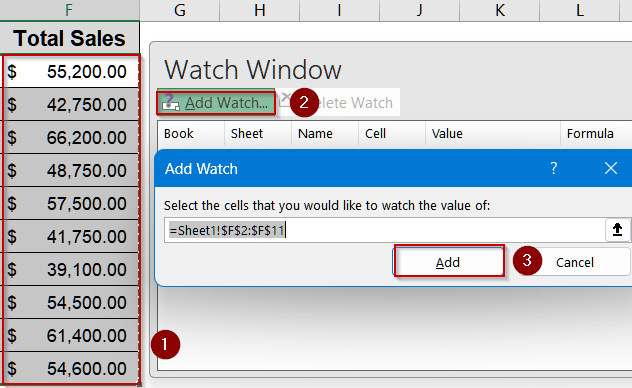
Task: Click the Add button in dialog
Action: [449, 262]
